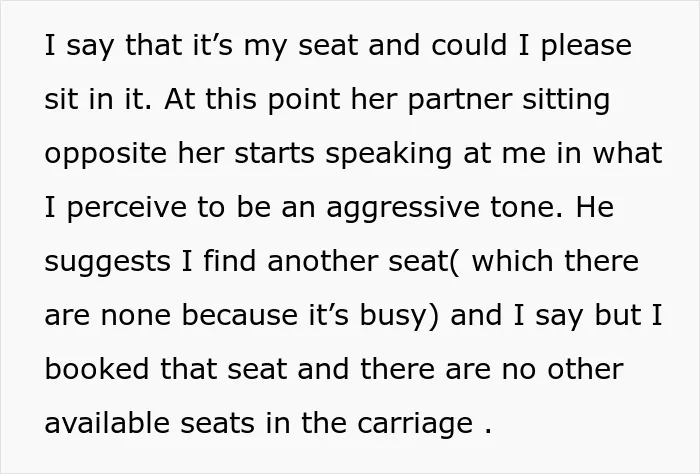Click on the word "available"
The width and height of the screenshot is (700, 474).
tap(107, 423)
